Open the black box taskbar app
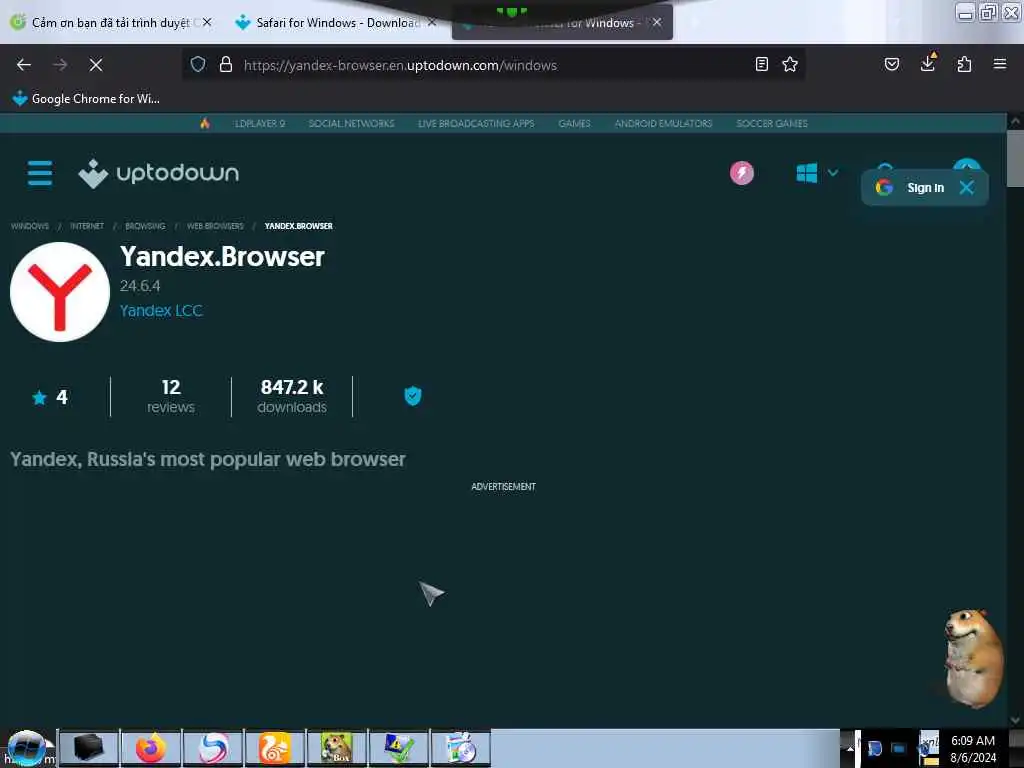 pos(89,748)
